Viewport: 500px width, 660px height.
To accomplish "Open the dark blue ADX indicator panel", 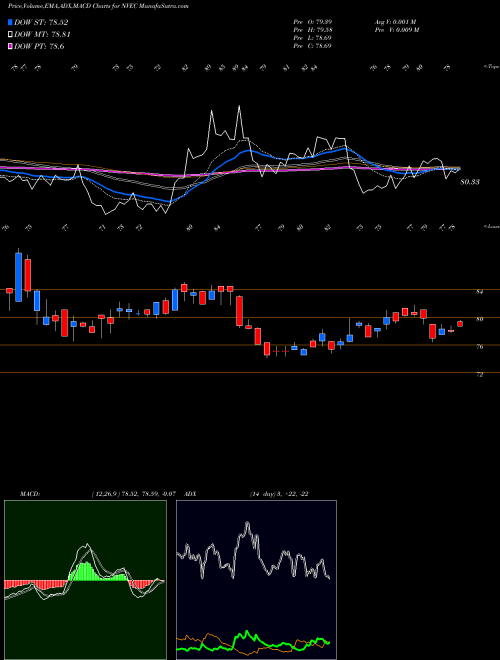I will pyautogui.click(x=256, y=580).
